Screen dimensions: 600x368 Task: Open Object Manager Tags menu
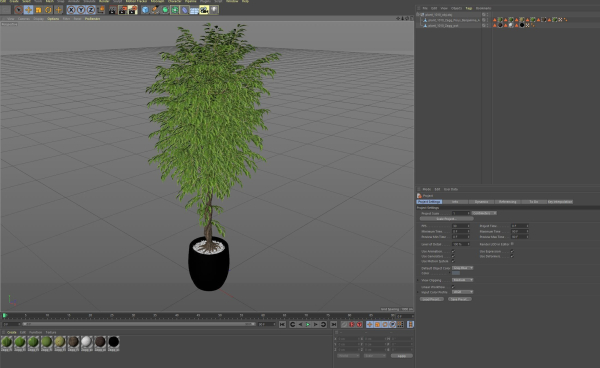click(x=469, y=8)
